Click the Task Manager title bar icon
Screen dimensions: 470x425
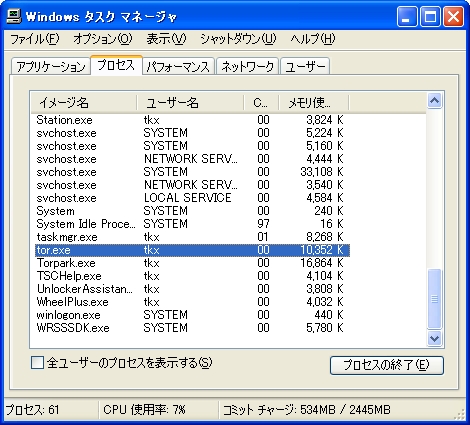tap(14, 16)
